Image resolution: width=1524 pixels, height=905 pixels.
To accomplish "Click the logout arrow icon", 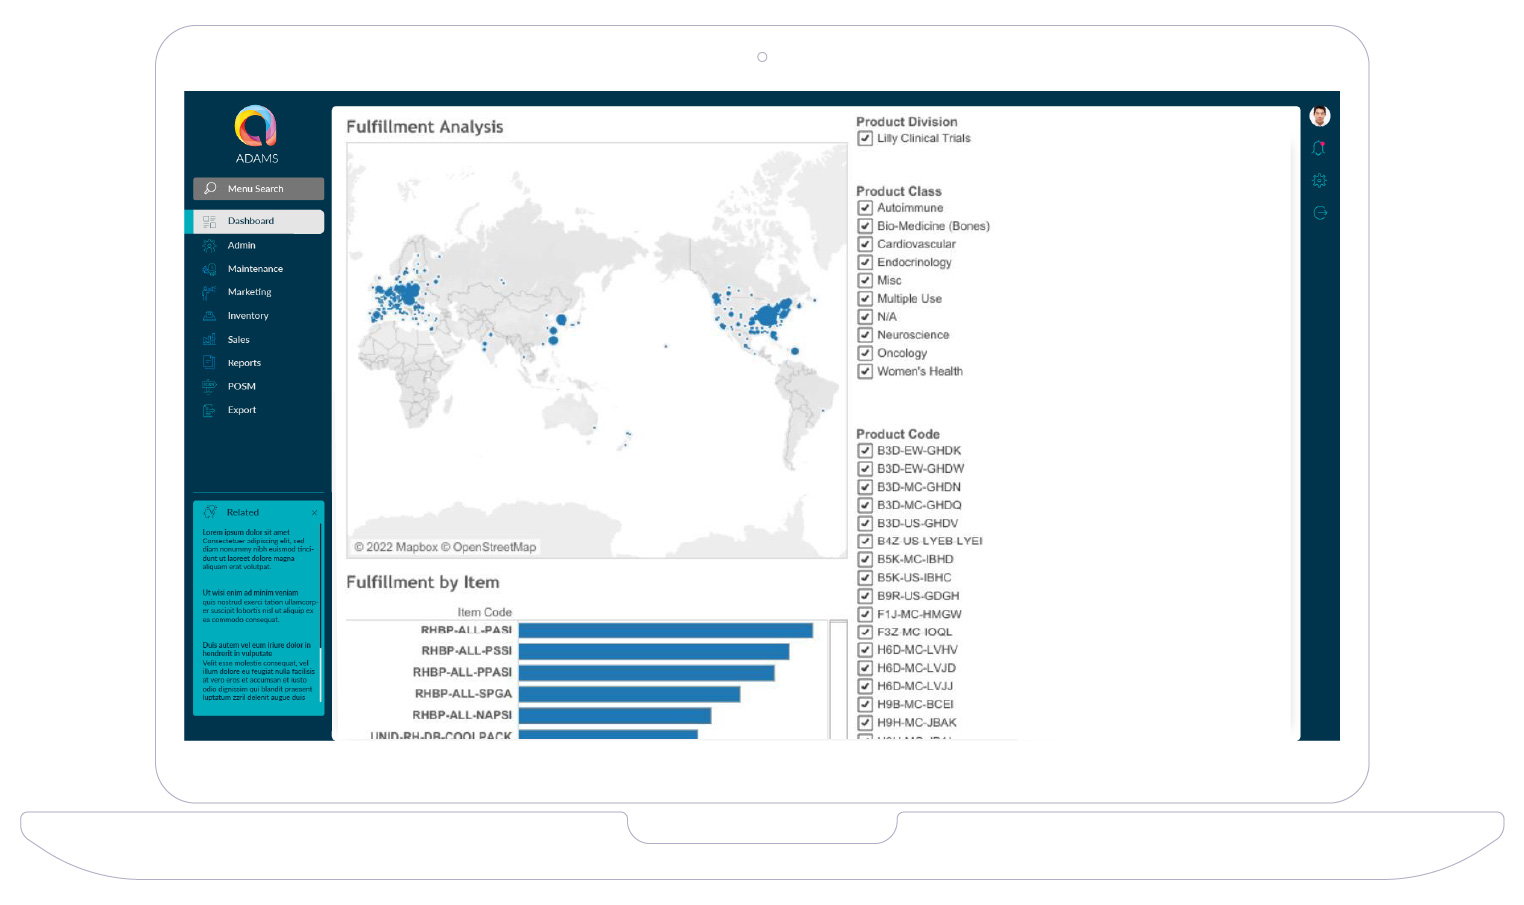I will (1319, 213).
